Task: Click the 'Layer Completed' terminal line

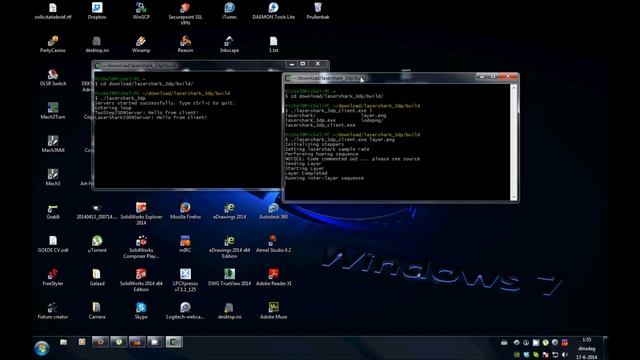Action: point(306,173)
